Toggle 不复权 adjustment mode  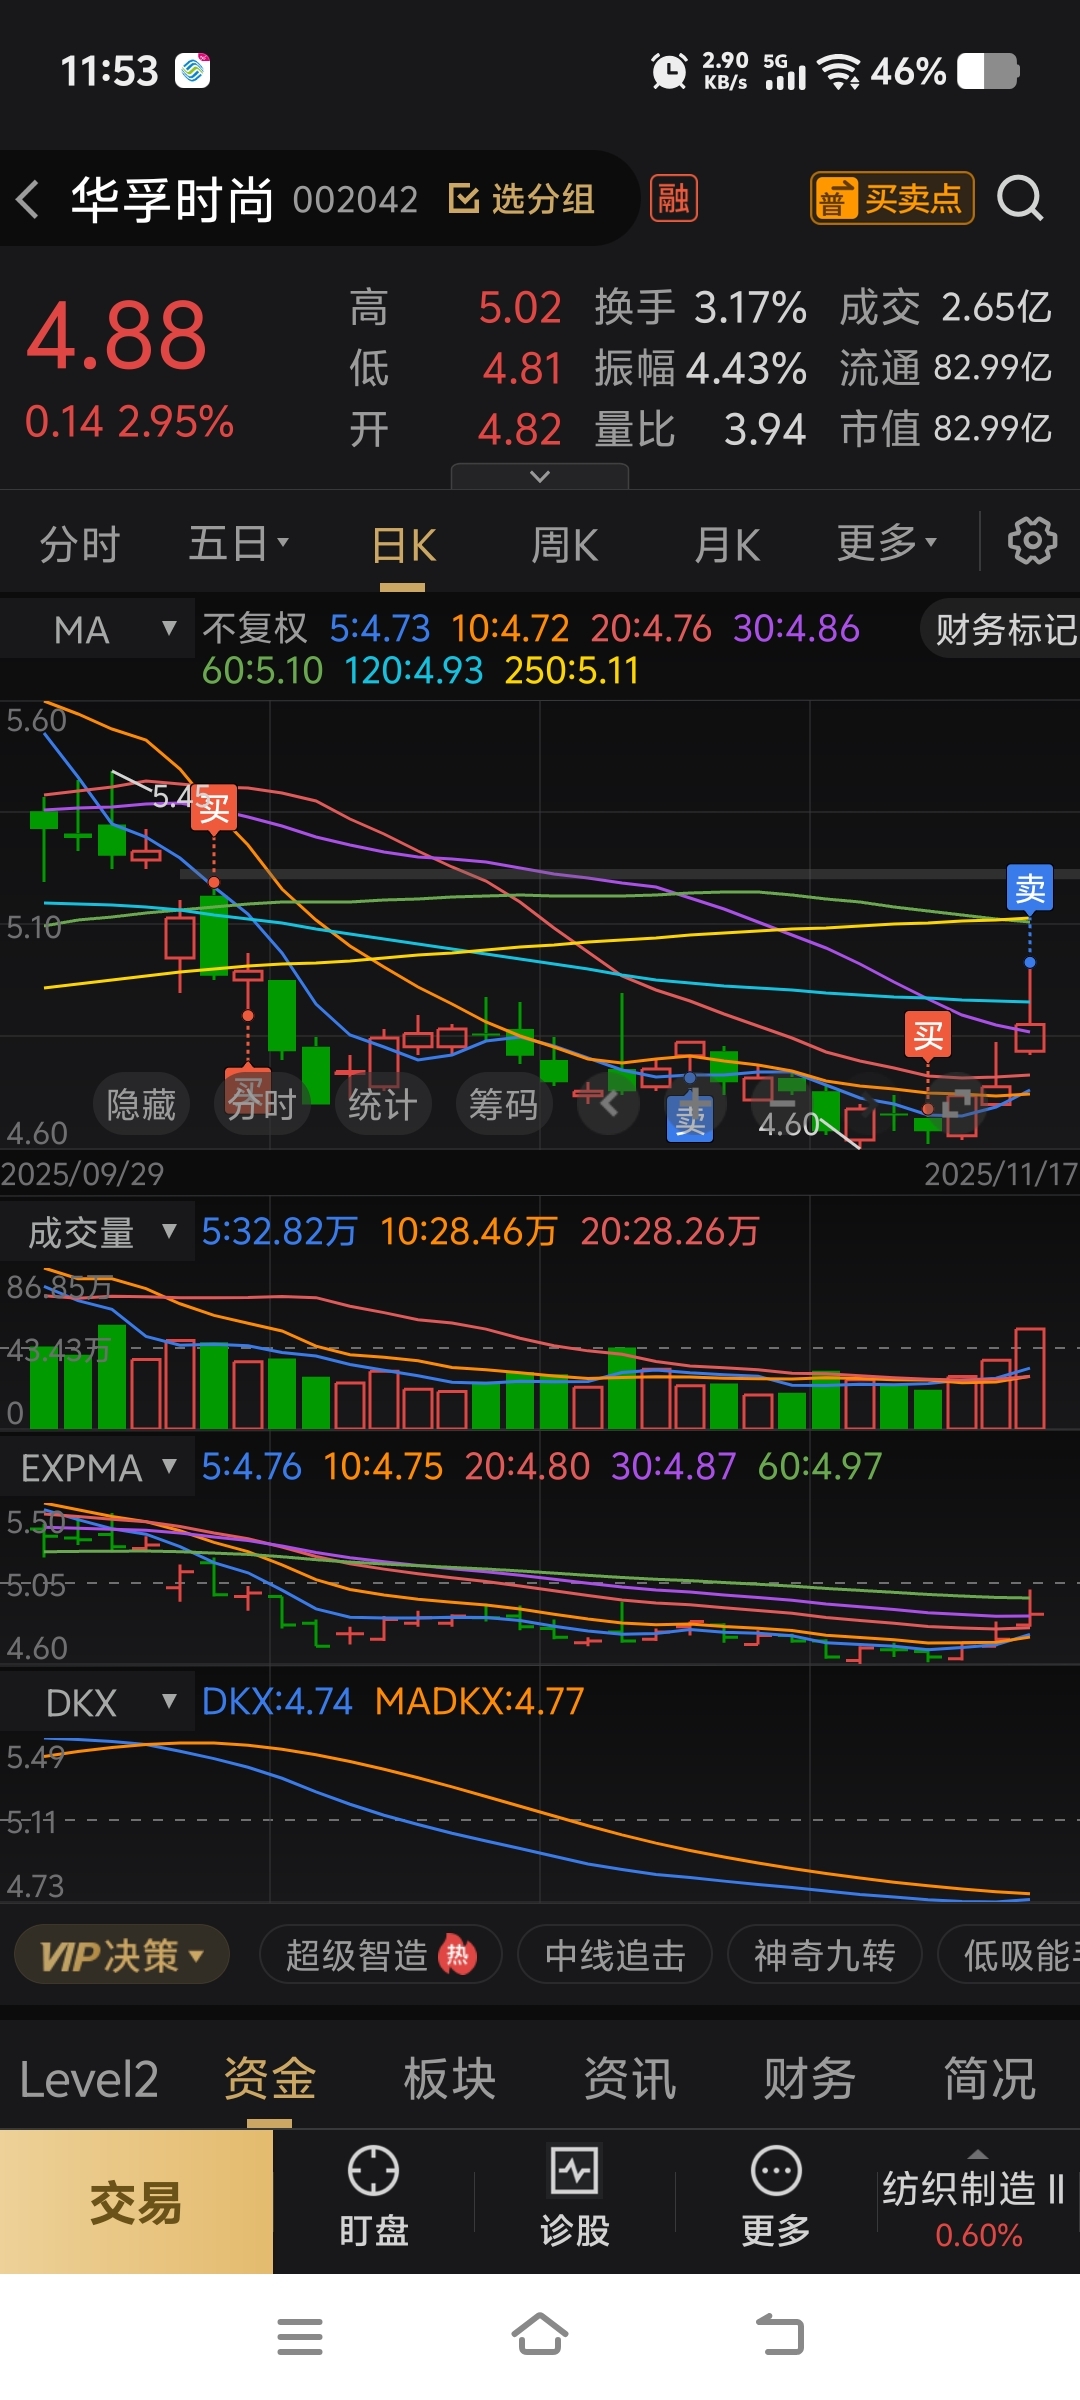[x=255, y=628]
